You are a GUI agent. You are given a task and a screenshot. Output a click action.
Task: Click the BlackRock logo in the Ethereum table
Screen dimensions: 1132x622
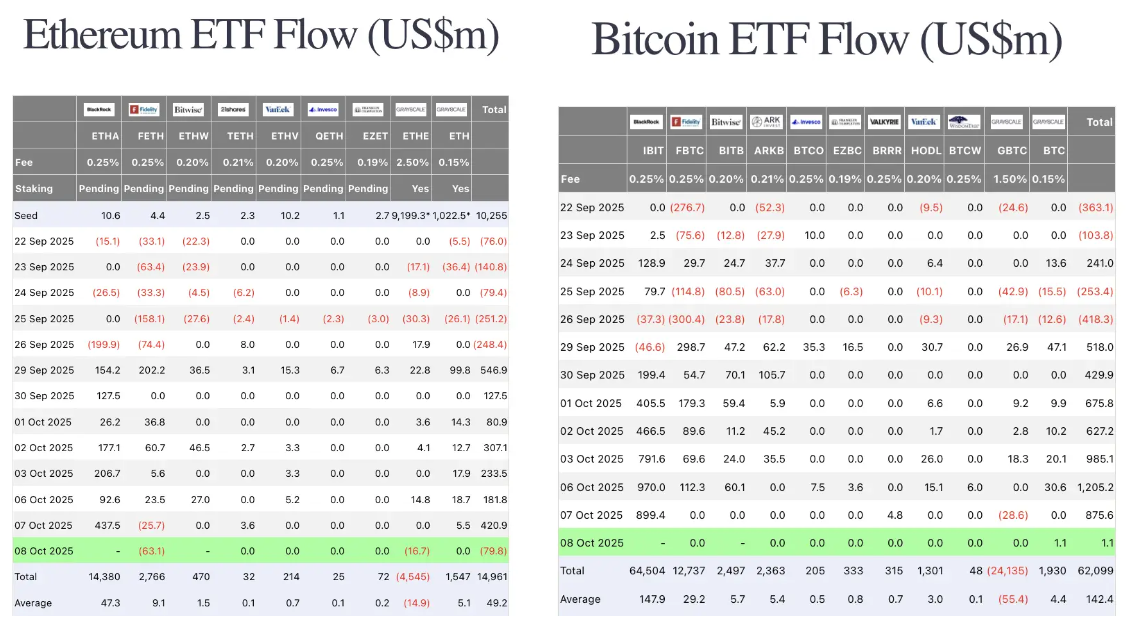[x=99, y=109]
